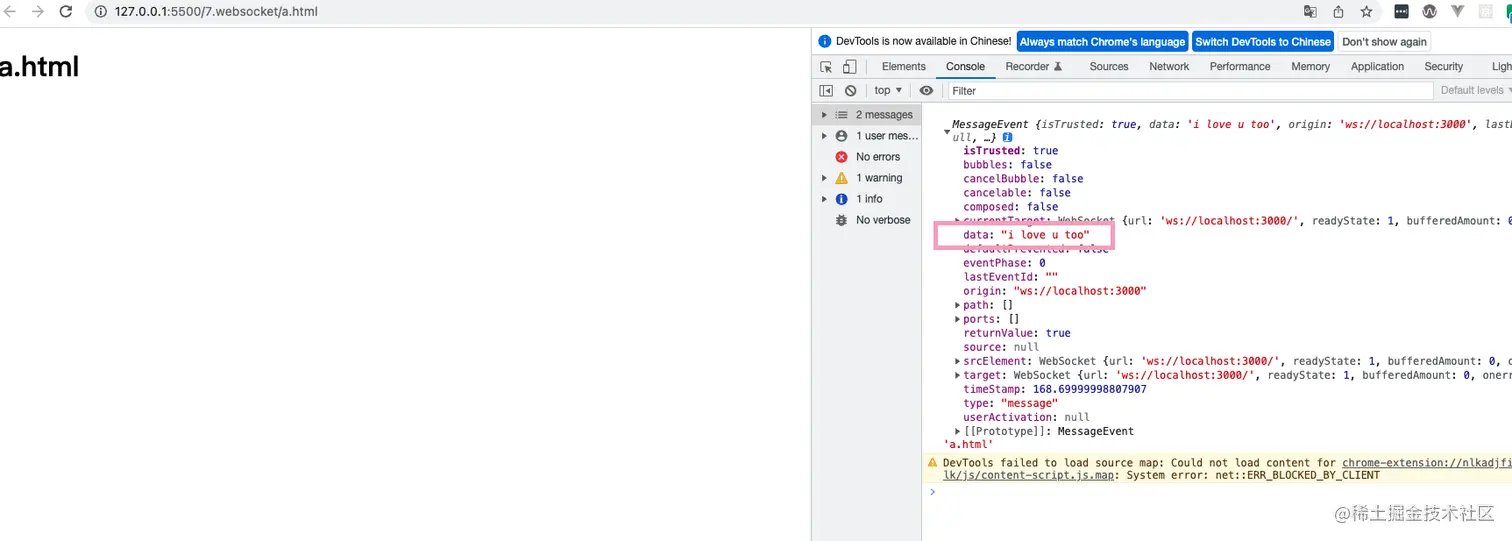Click the console prompt input line
1512x541 pixels.
pos(1220,492)
